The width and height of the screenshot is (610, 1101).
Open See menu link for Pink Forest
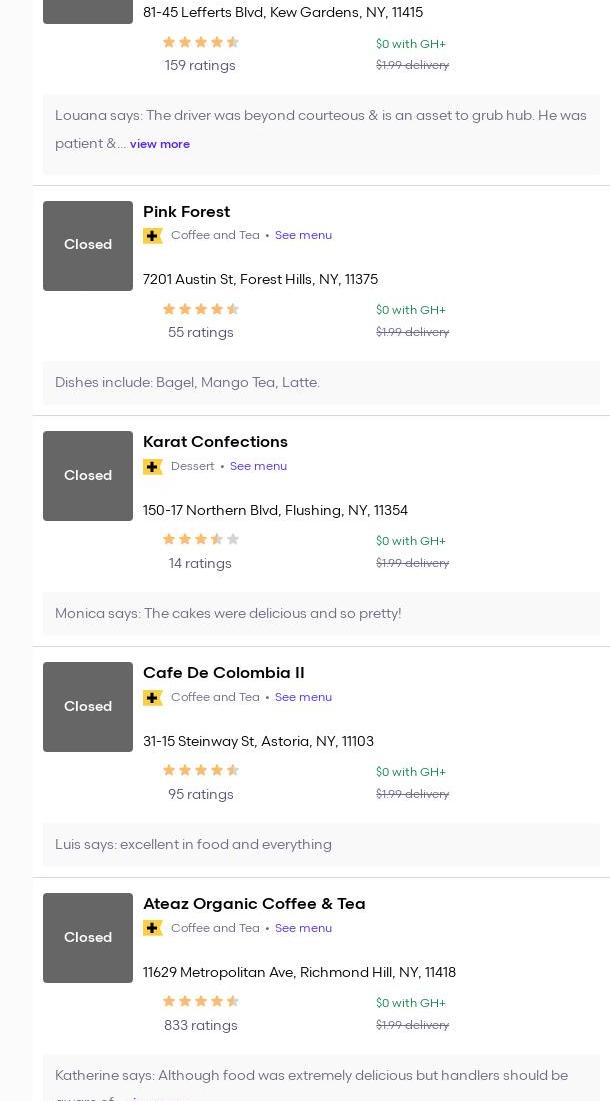[x=303, y=236]
